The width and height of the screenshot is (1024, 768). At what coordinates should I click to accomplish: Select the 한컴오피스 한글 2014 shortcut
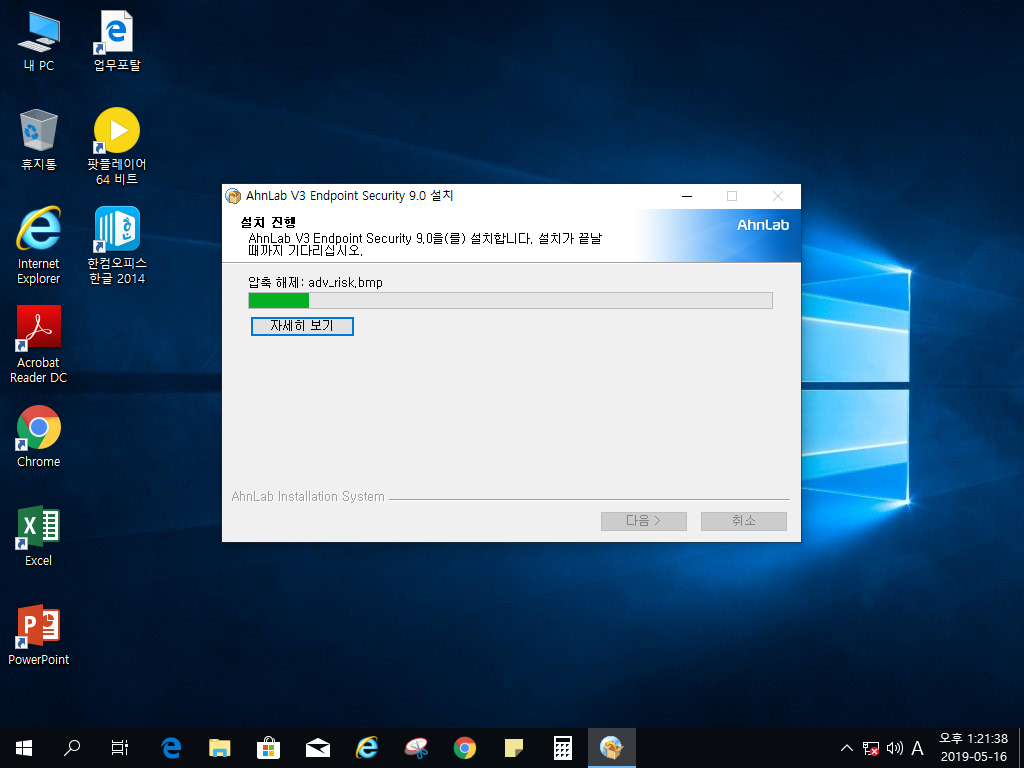pyautogui.click(x=117, y=246)
